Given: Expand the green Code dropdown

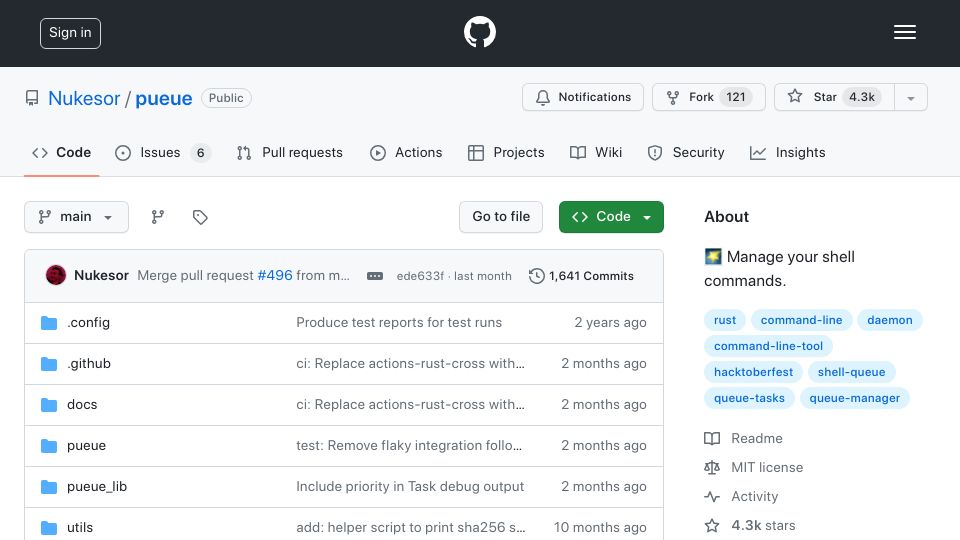Looking at the screenshot, I should 611,217.
